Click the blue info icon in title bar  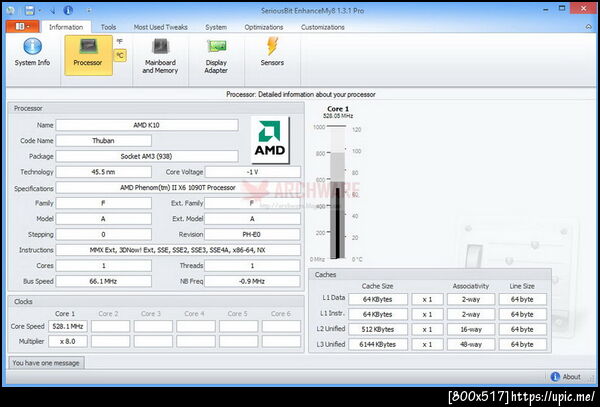click(x=68, y=10)
